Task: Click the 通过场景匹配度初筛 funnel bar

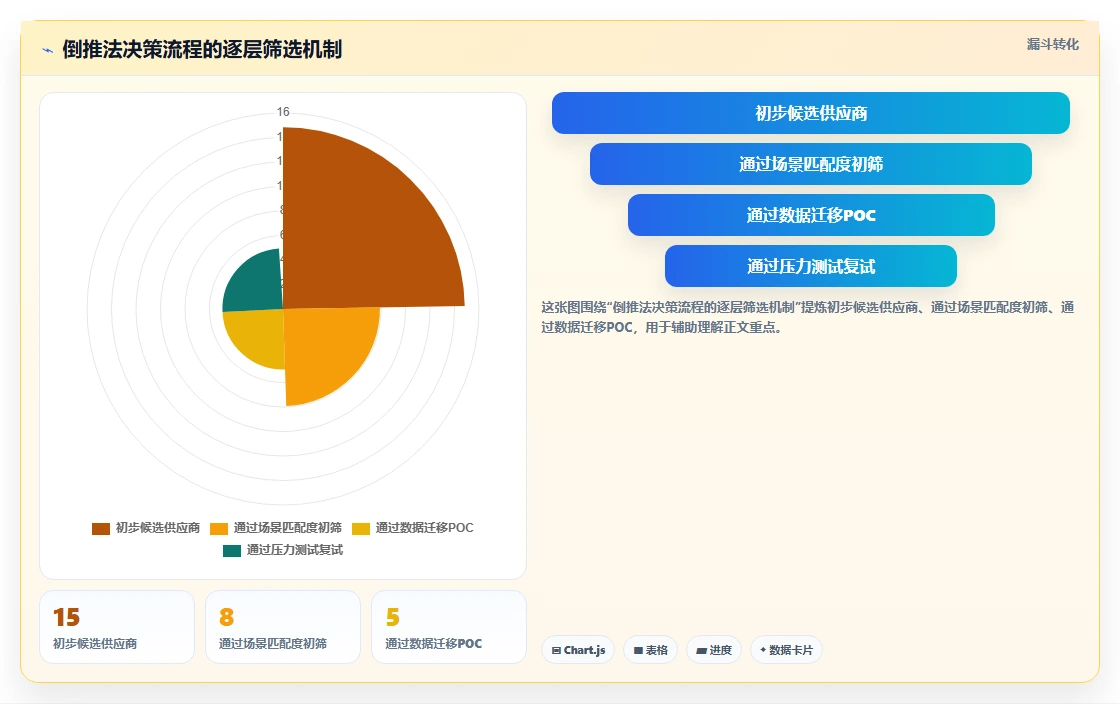Action: click(811, 164)
